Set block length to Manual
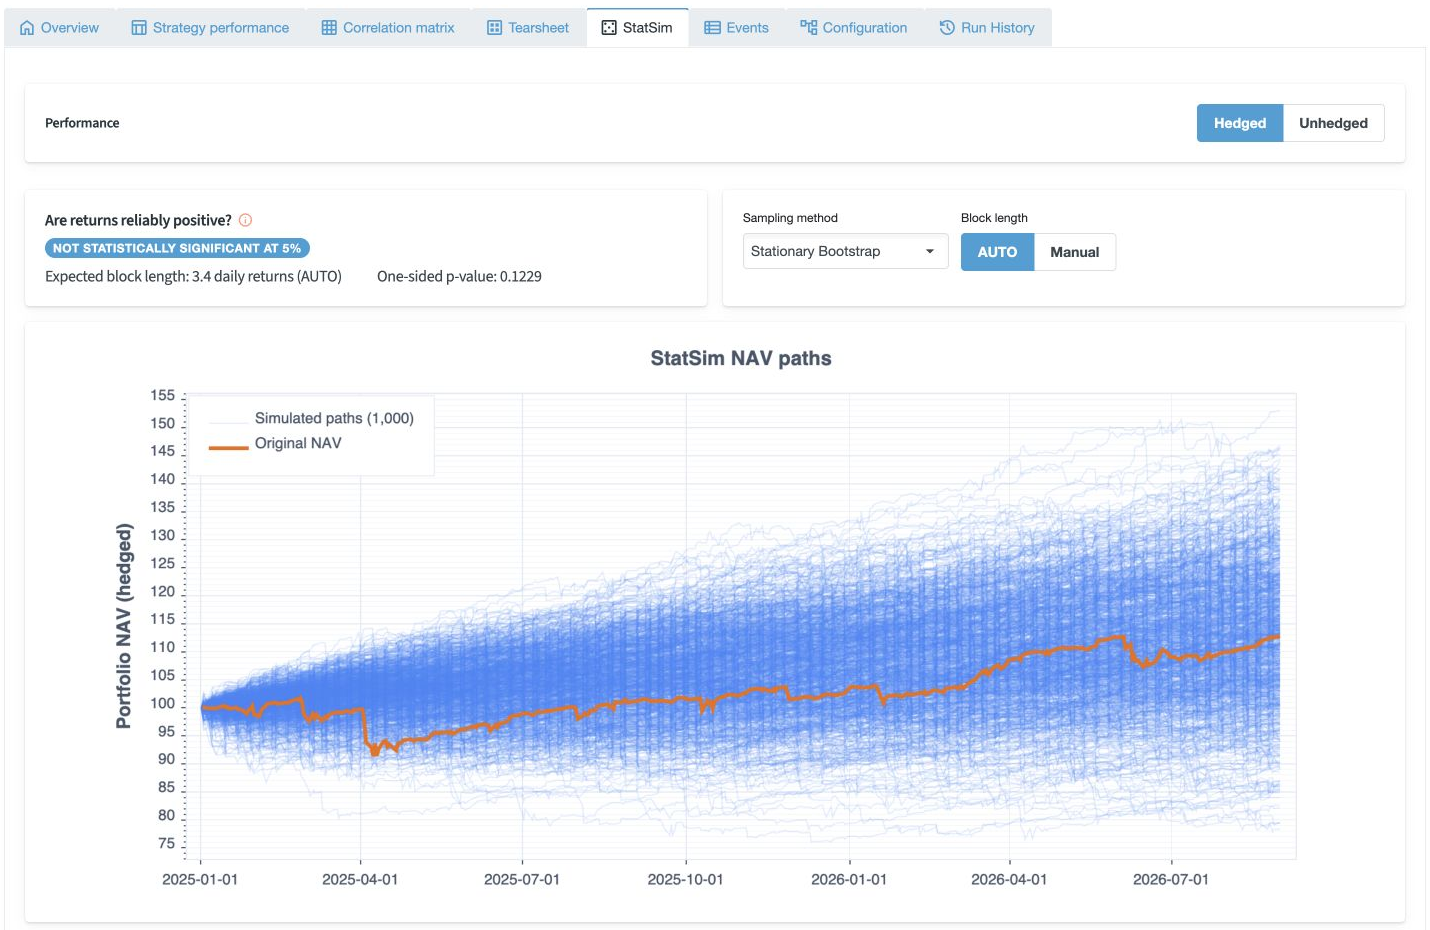The height and width of the screenshot is (930, 1430). [1074, 252]
